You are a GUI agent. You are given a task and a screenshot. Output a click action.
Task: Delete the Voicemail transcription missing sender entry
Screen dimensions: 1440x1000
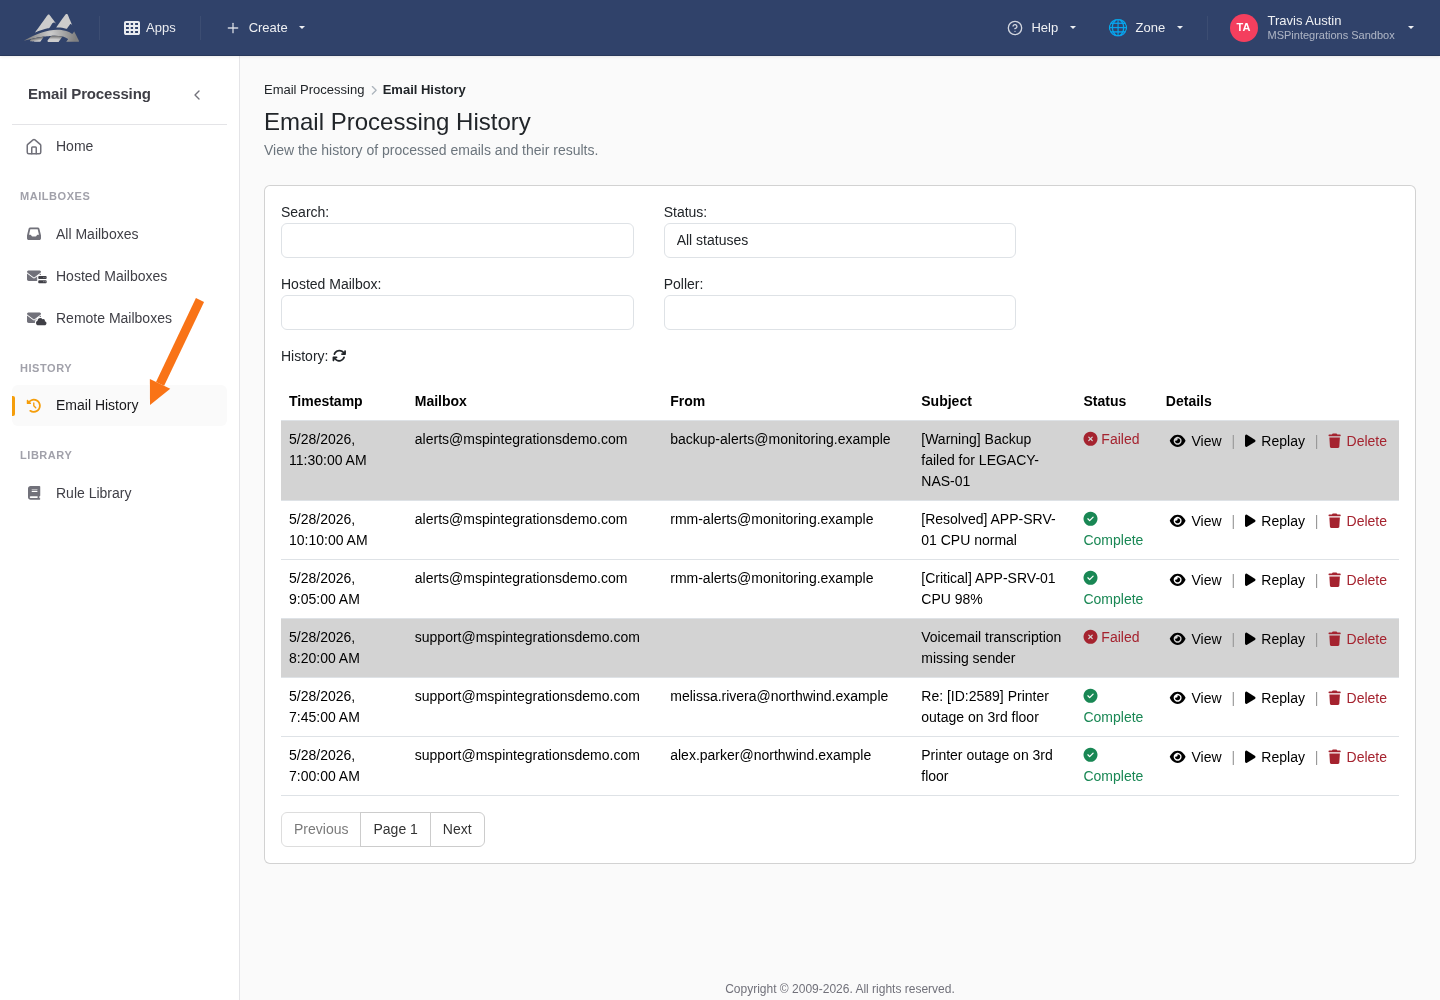pyautogui.click(x=1357, y=639)
